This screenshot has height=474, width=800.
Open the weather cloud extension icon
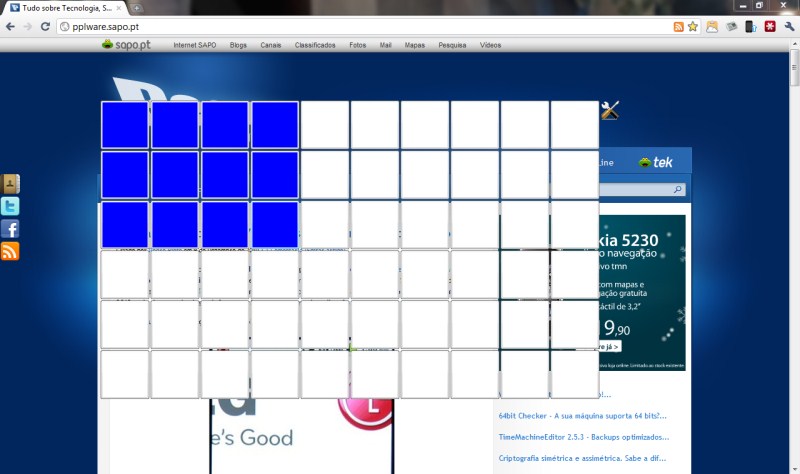tap(712, 27)
